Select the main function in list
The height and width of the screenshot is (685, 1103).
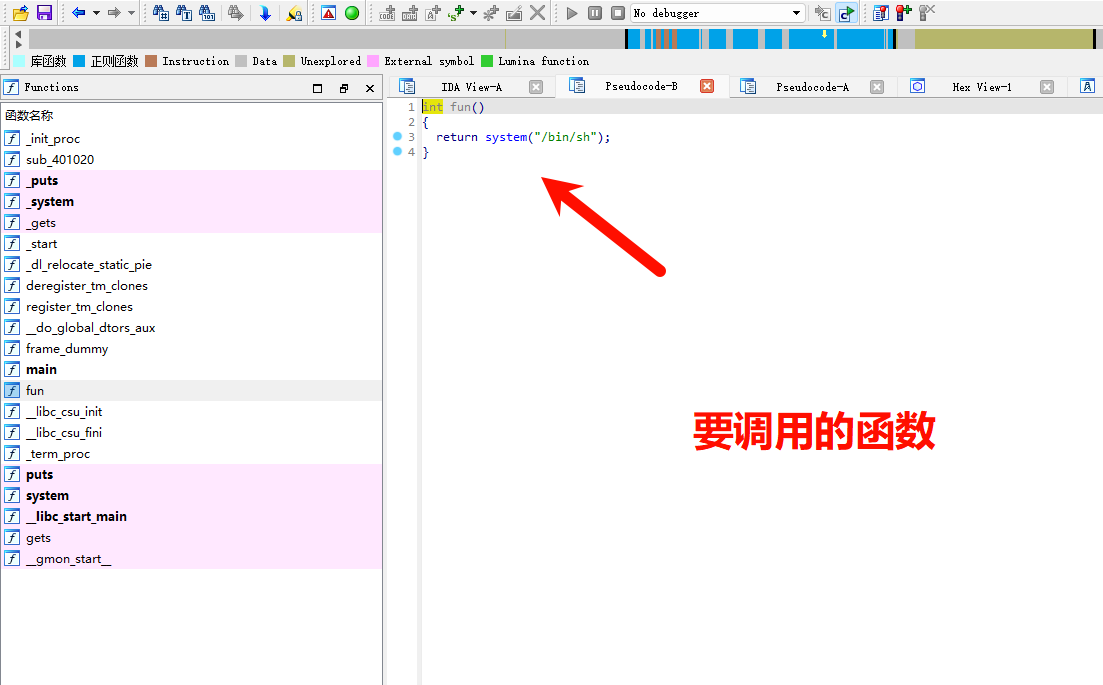coord(41,370)
